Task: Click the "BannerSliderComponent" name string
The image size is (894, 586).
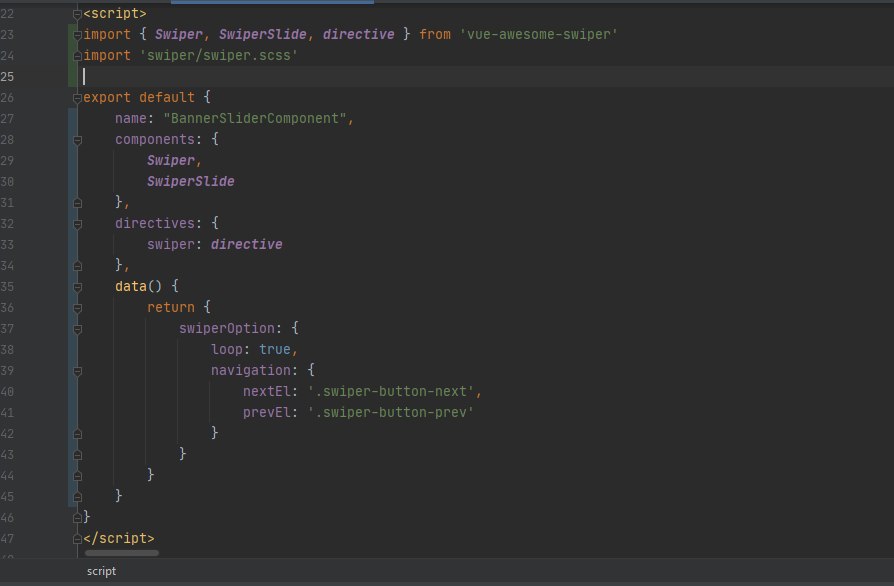Action: [x=255, y=119]
